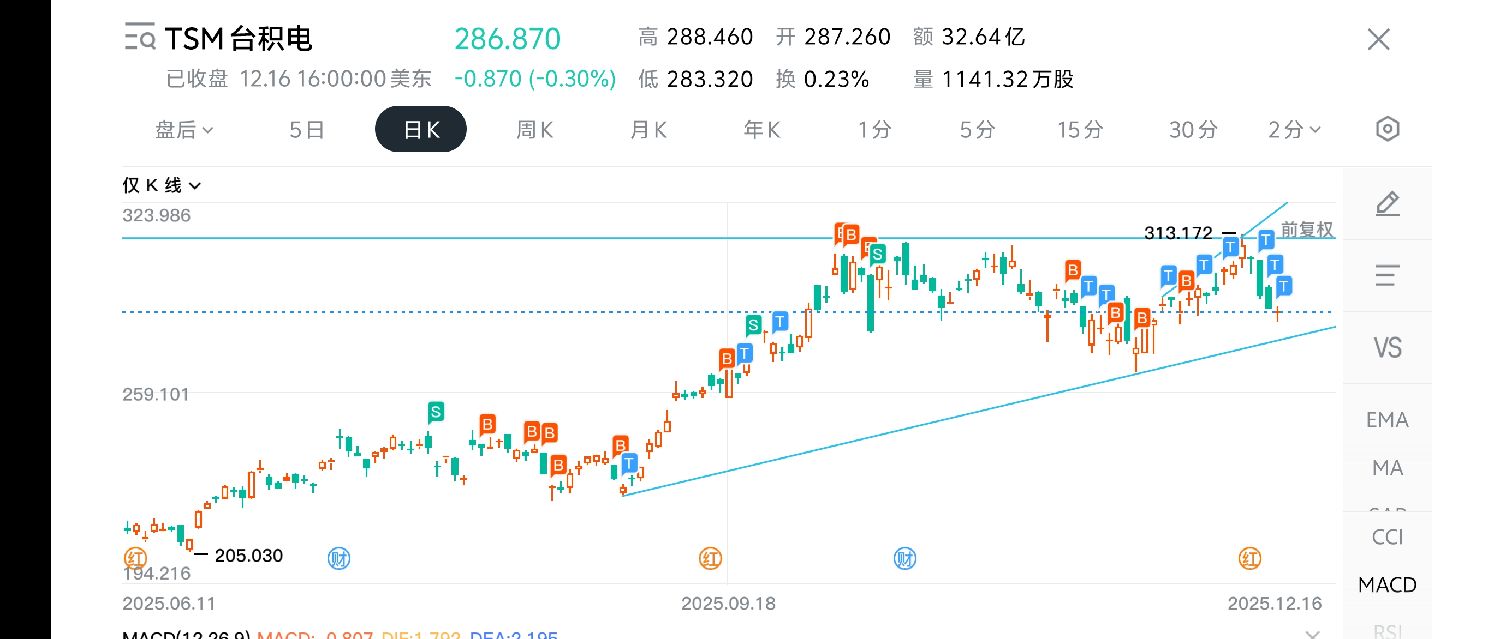Open the stock search icon beside TSM

tap(139, 39)
